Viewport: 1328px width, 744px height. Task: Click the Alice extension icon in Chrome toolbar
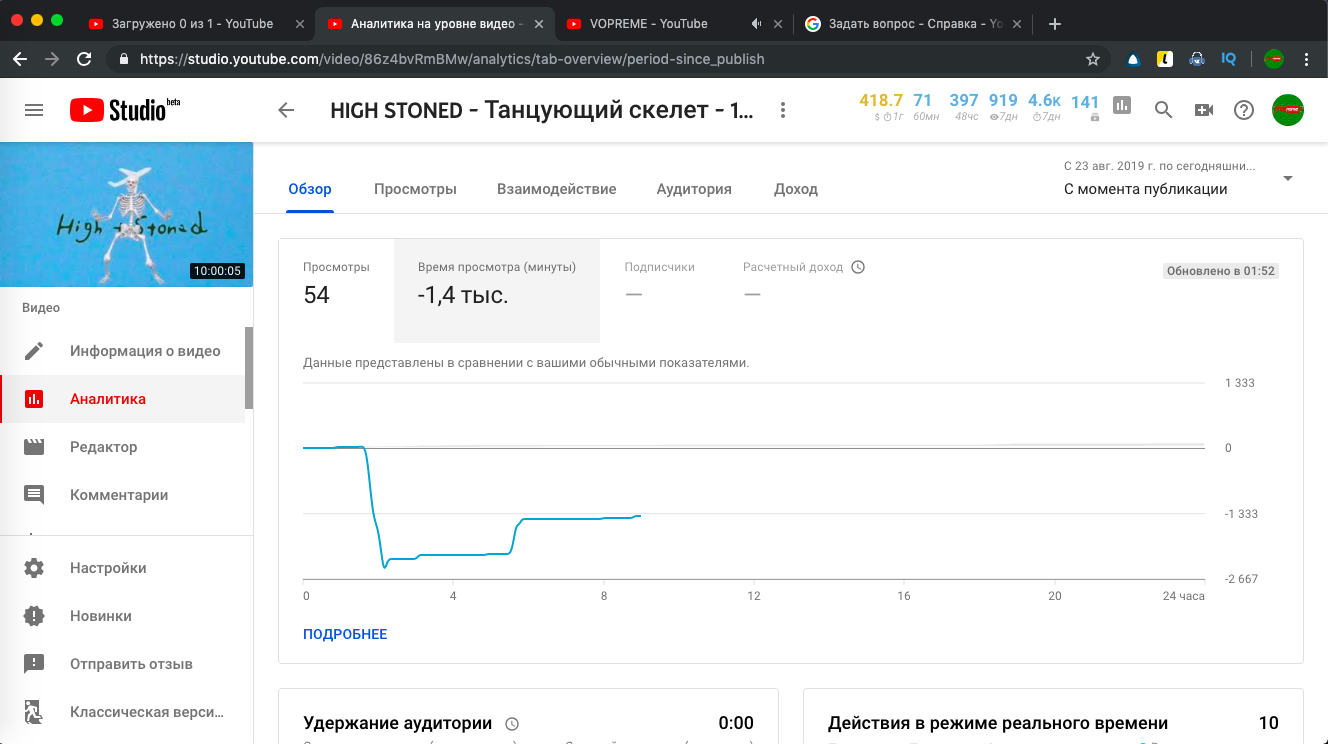click(x=1133, y=59)
